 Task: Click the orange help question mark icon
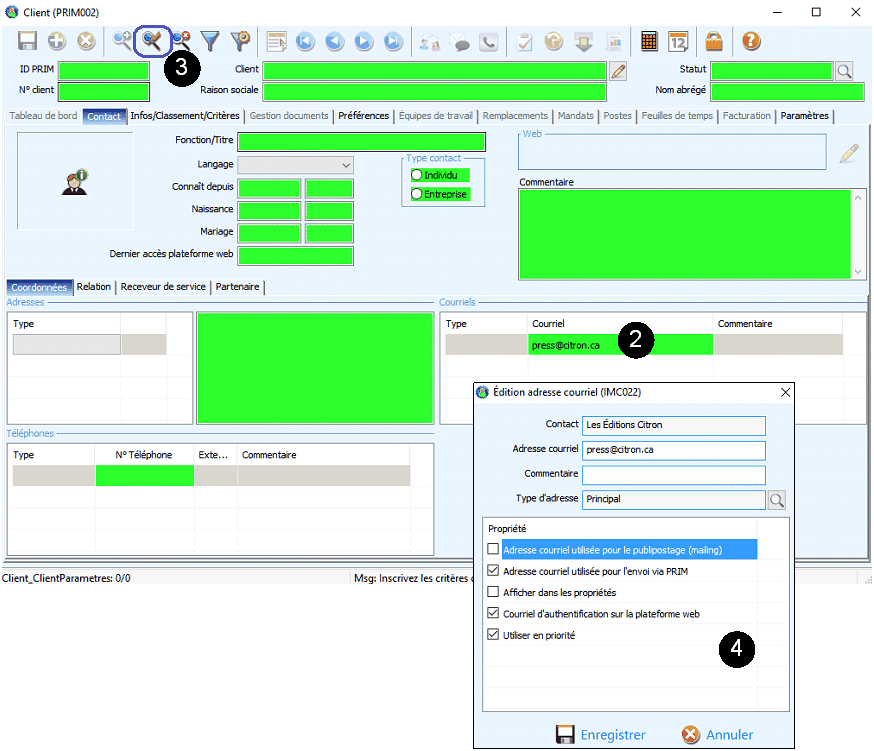coord(751,41)
